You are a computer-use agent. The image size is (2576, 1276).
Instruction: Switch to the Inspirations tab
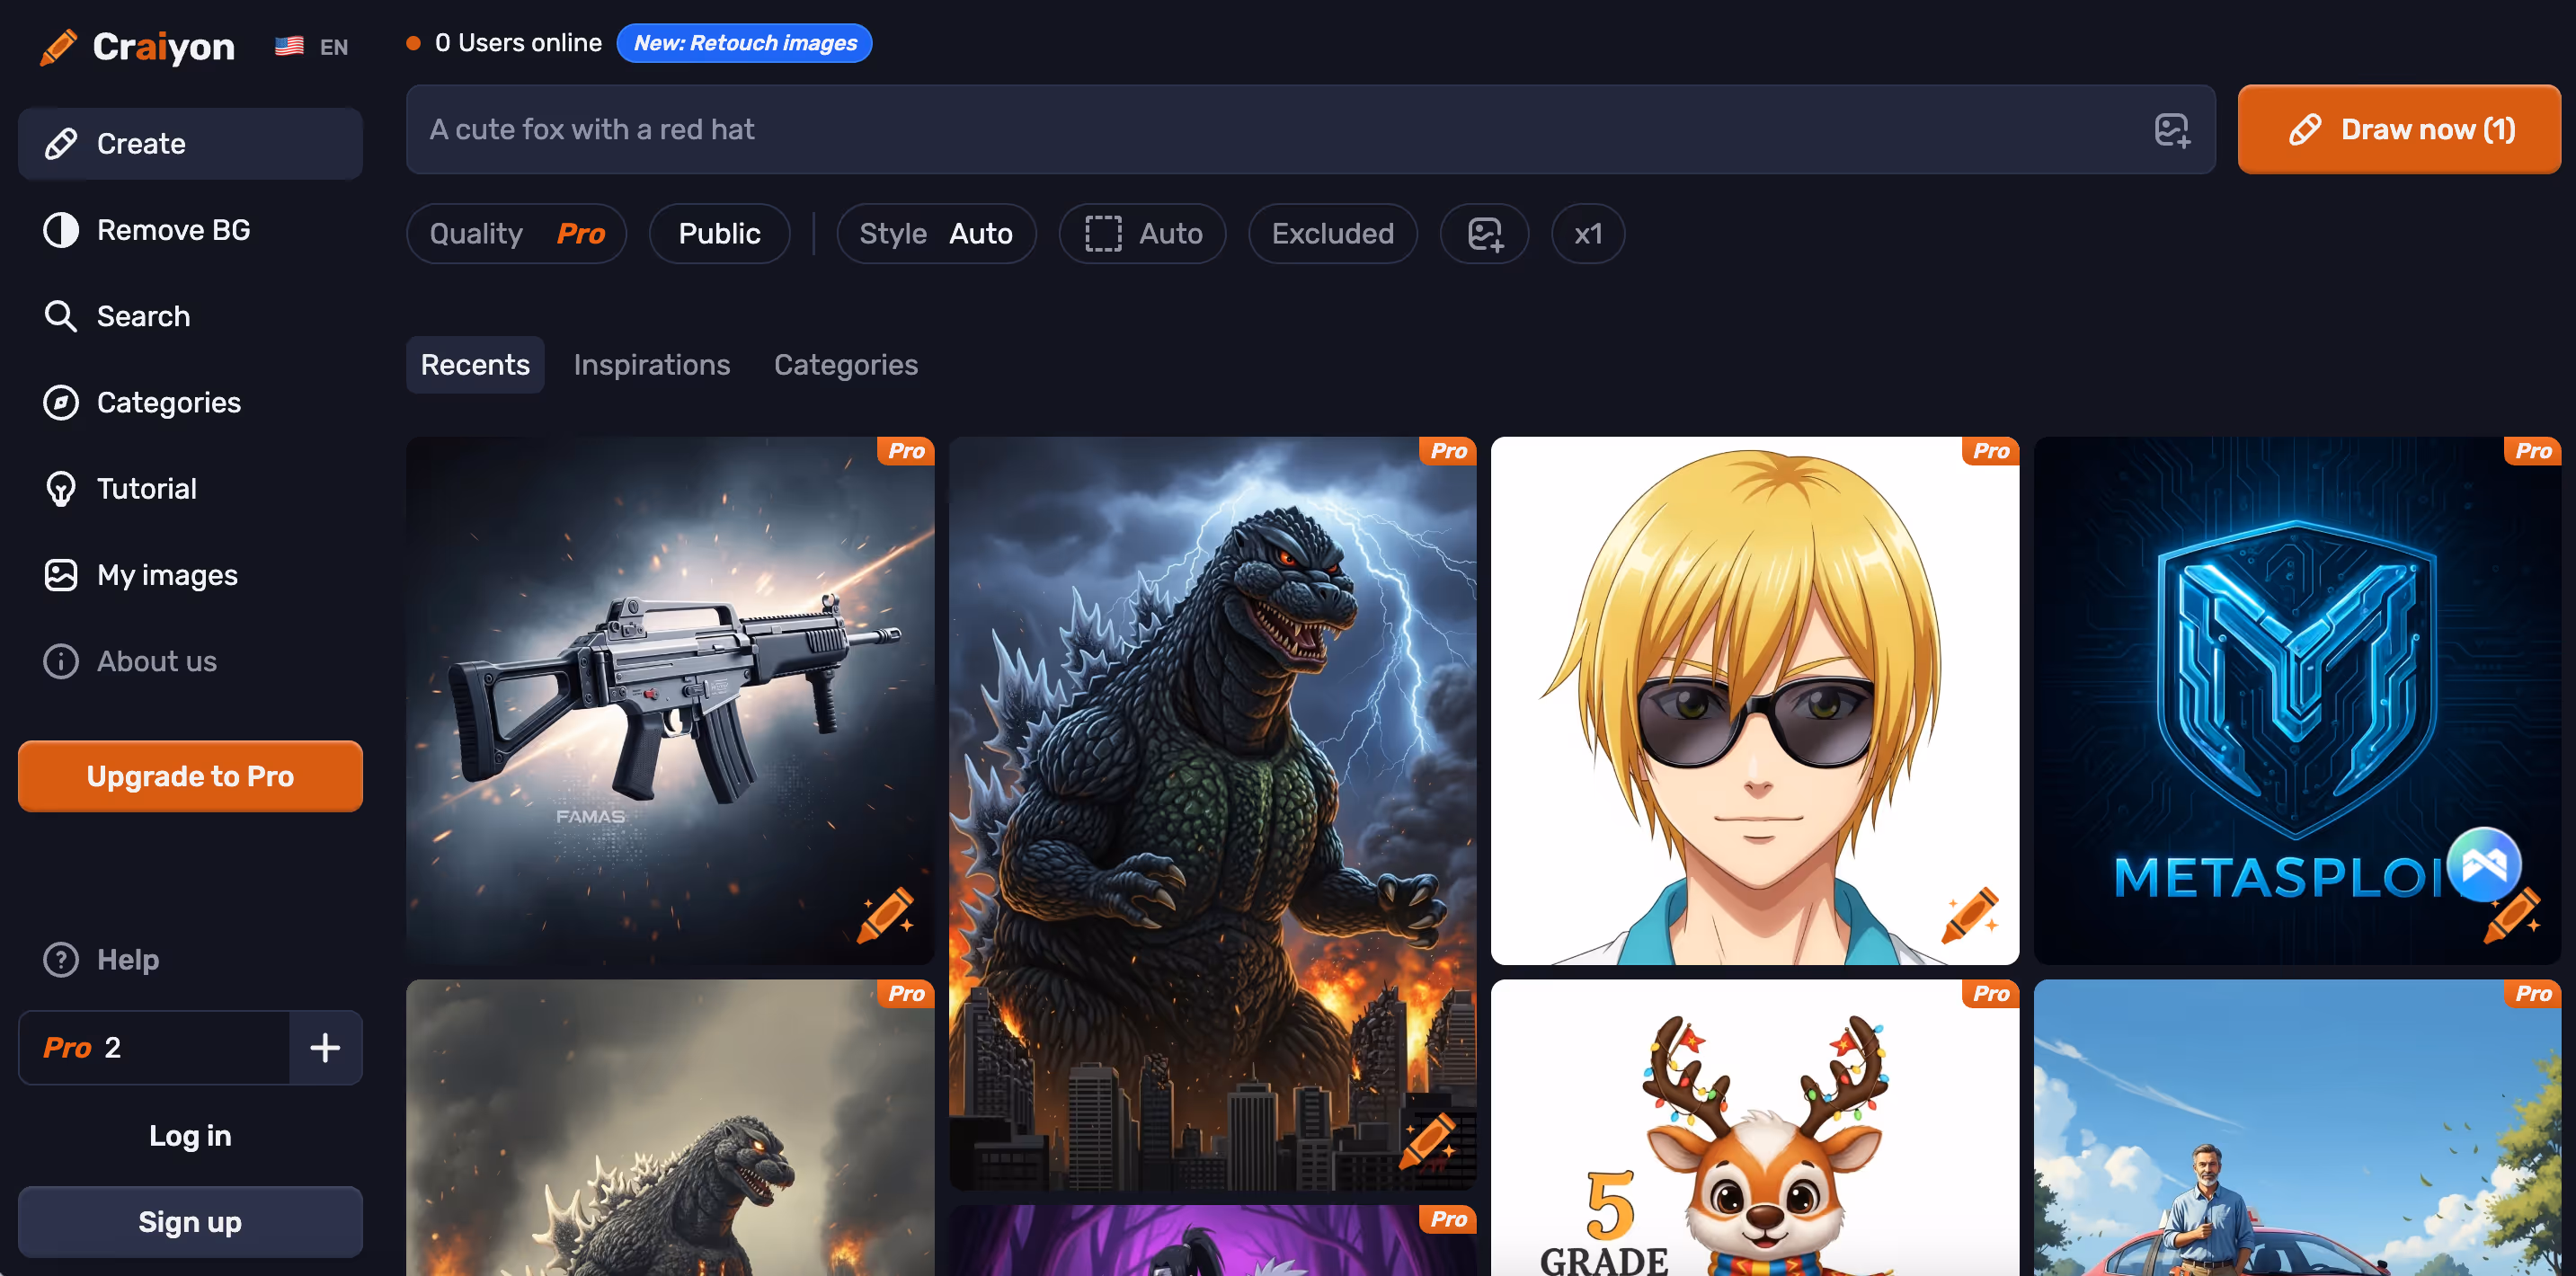tap(651, 365)
